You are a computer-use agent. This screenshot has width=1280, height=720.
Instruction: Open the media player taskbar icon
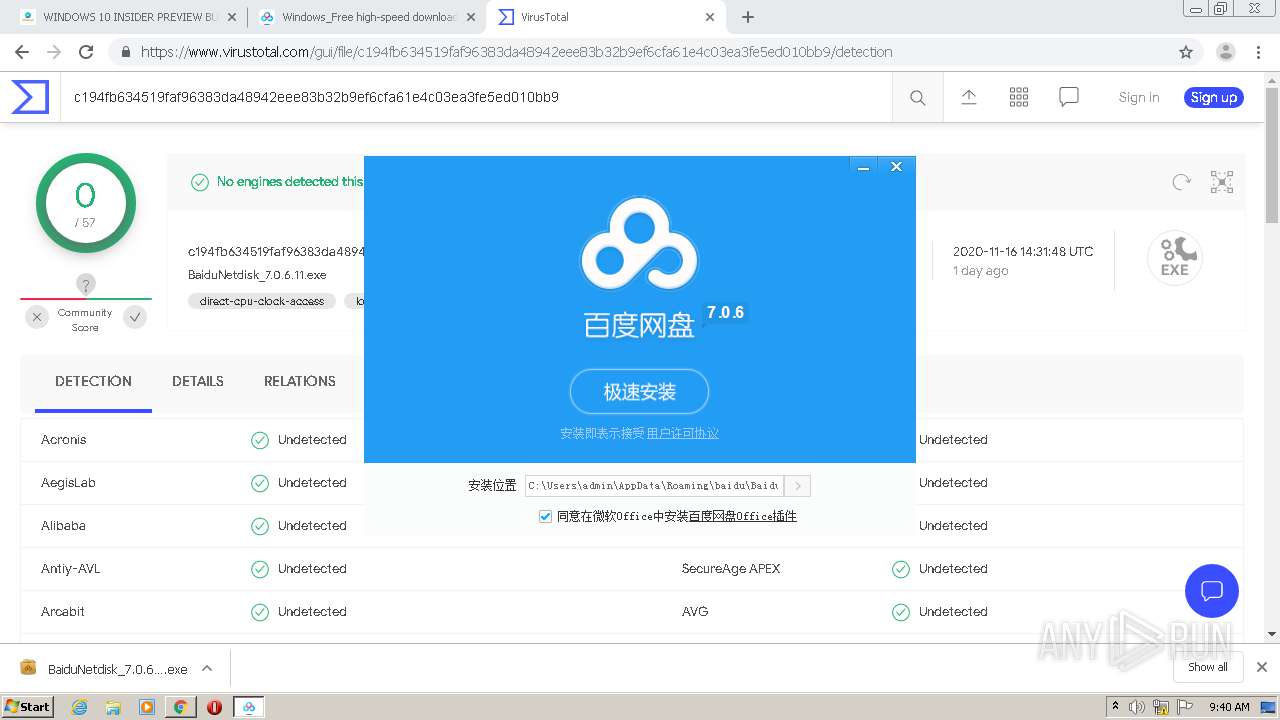147,707
